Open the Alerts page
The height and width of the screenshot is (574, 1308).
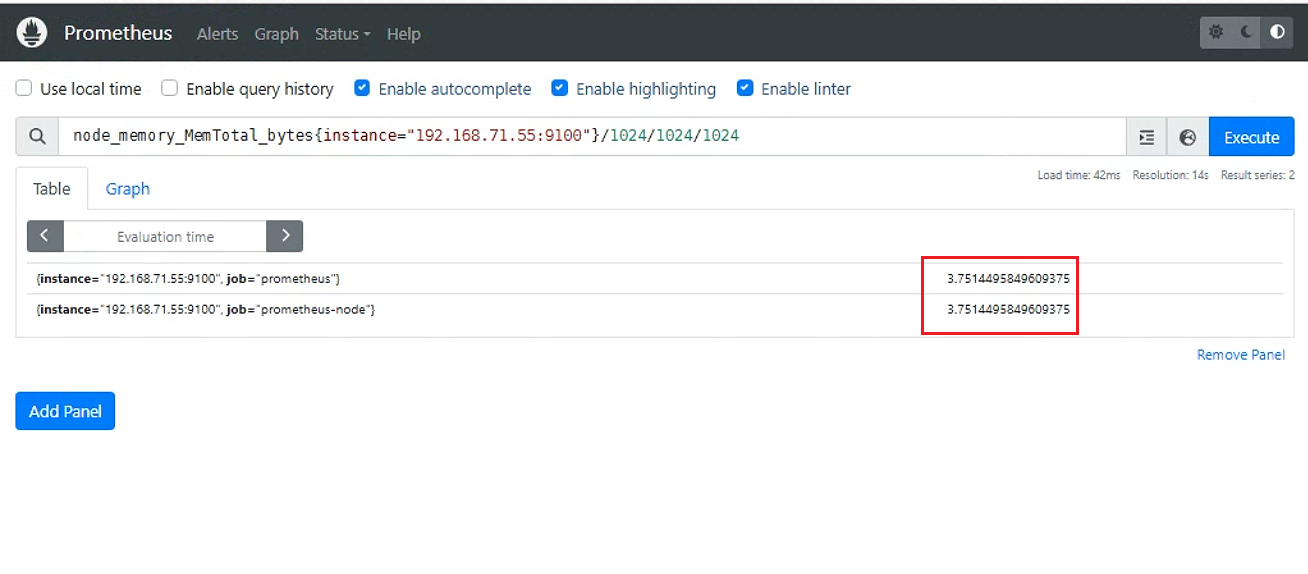tap(217, 33)
